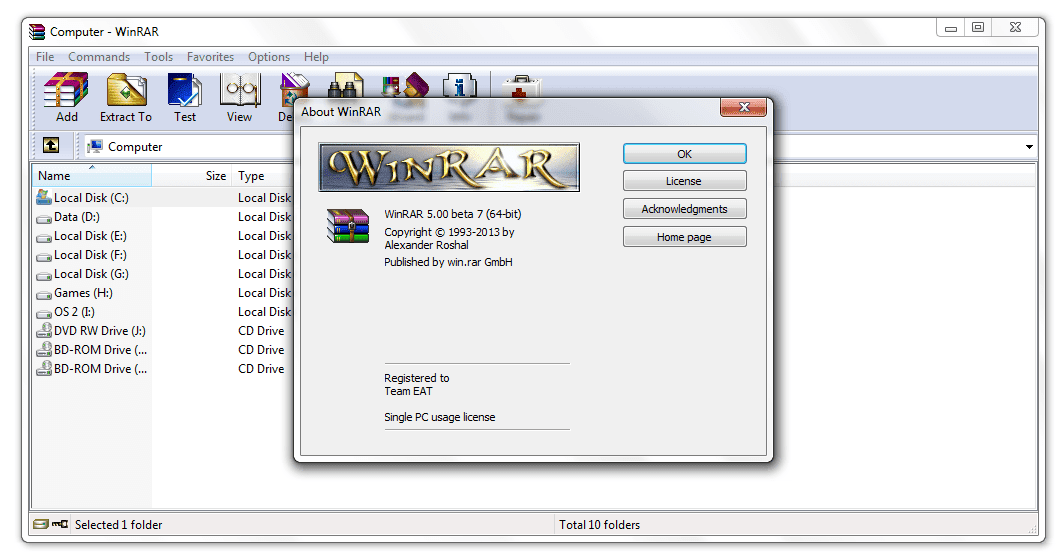The width and height of the screenshot is (1063, 558).
Task: Click the DVD RW Drive (J:) icon
Action: pos(43,330)
